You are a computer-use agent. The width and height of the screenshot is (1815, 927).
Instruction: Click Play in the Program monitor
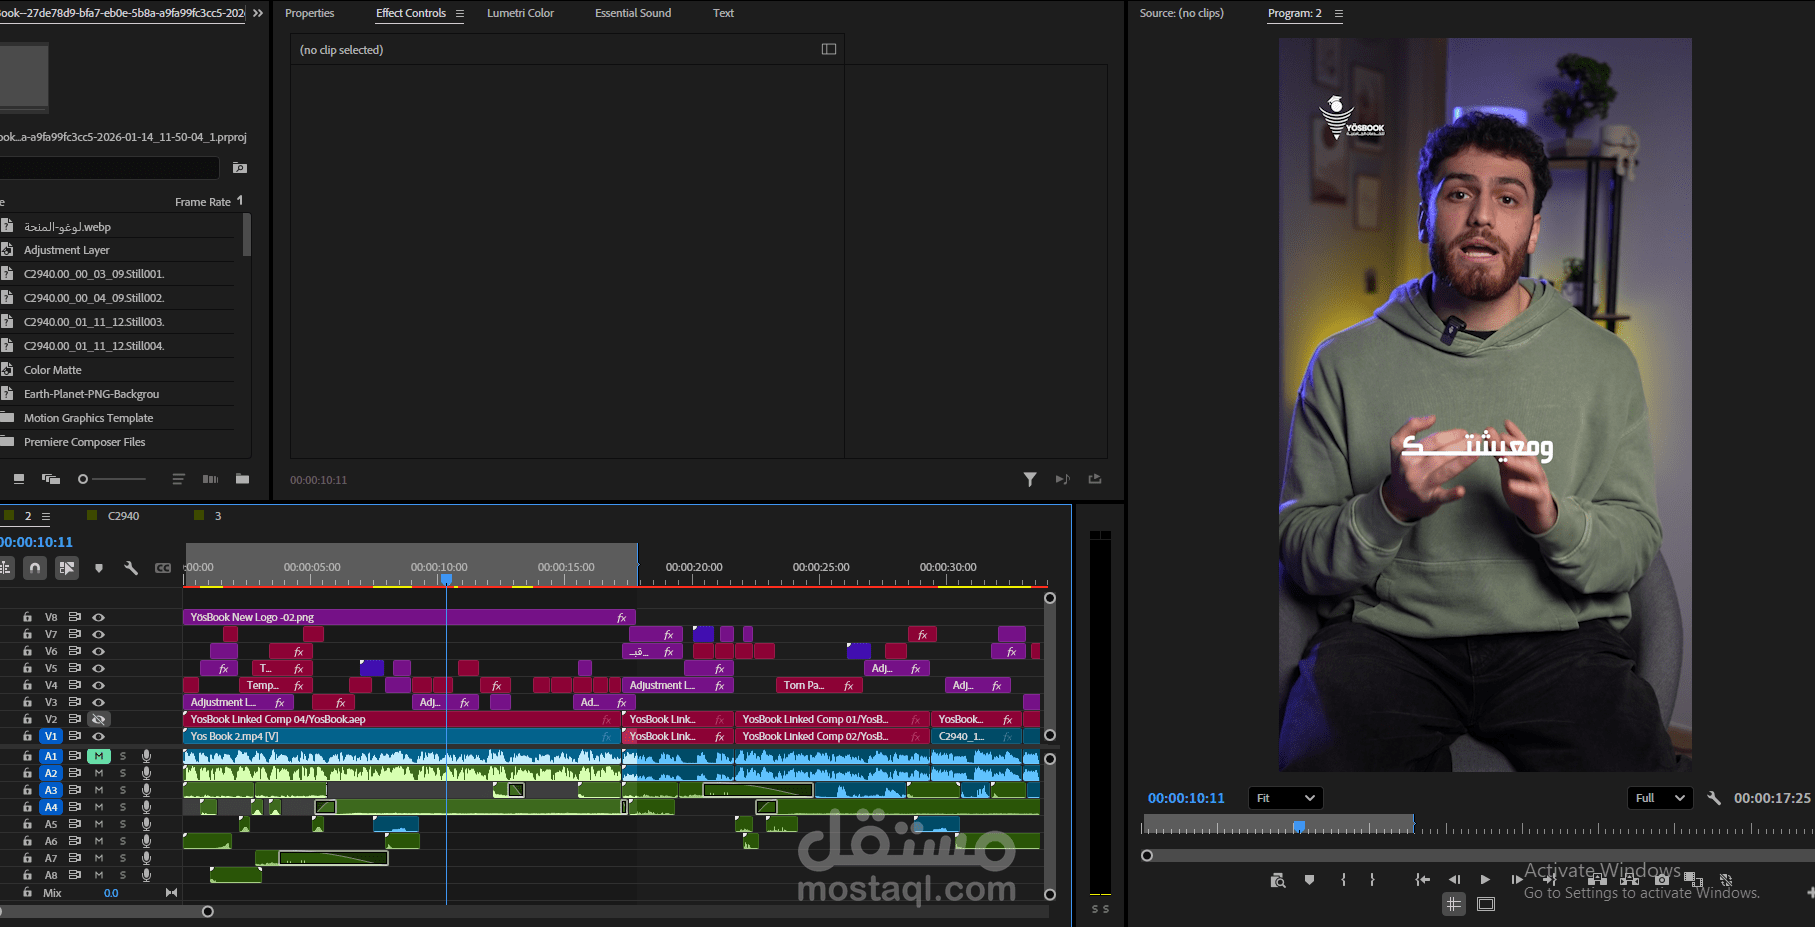[x=1485, y=880]
